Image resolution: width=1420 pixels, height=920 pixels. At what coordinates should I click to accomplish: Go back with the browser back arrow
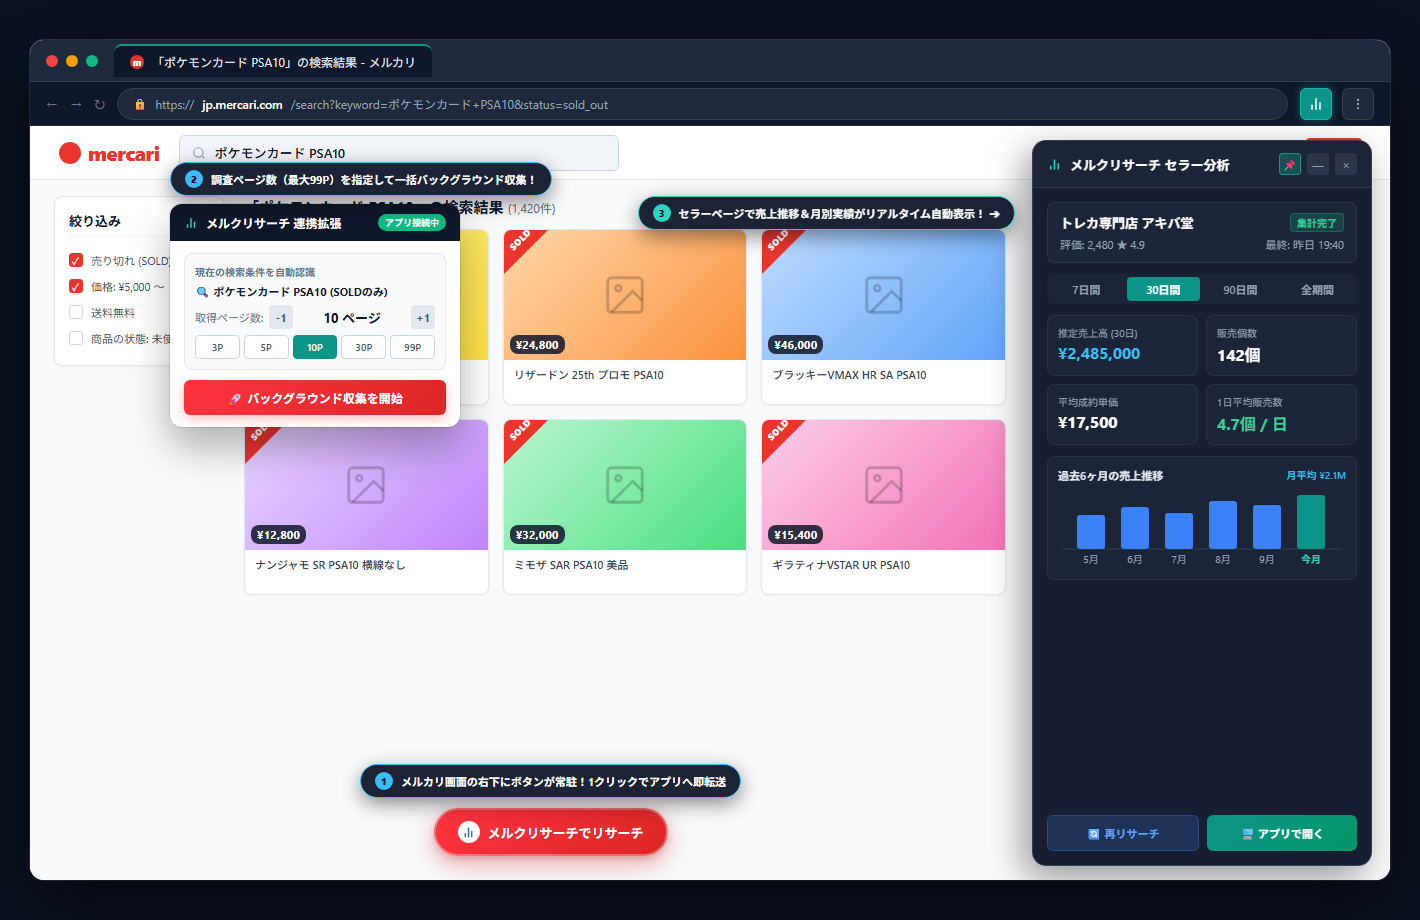52,104
